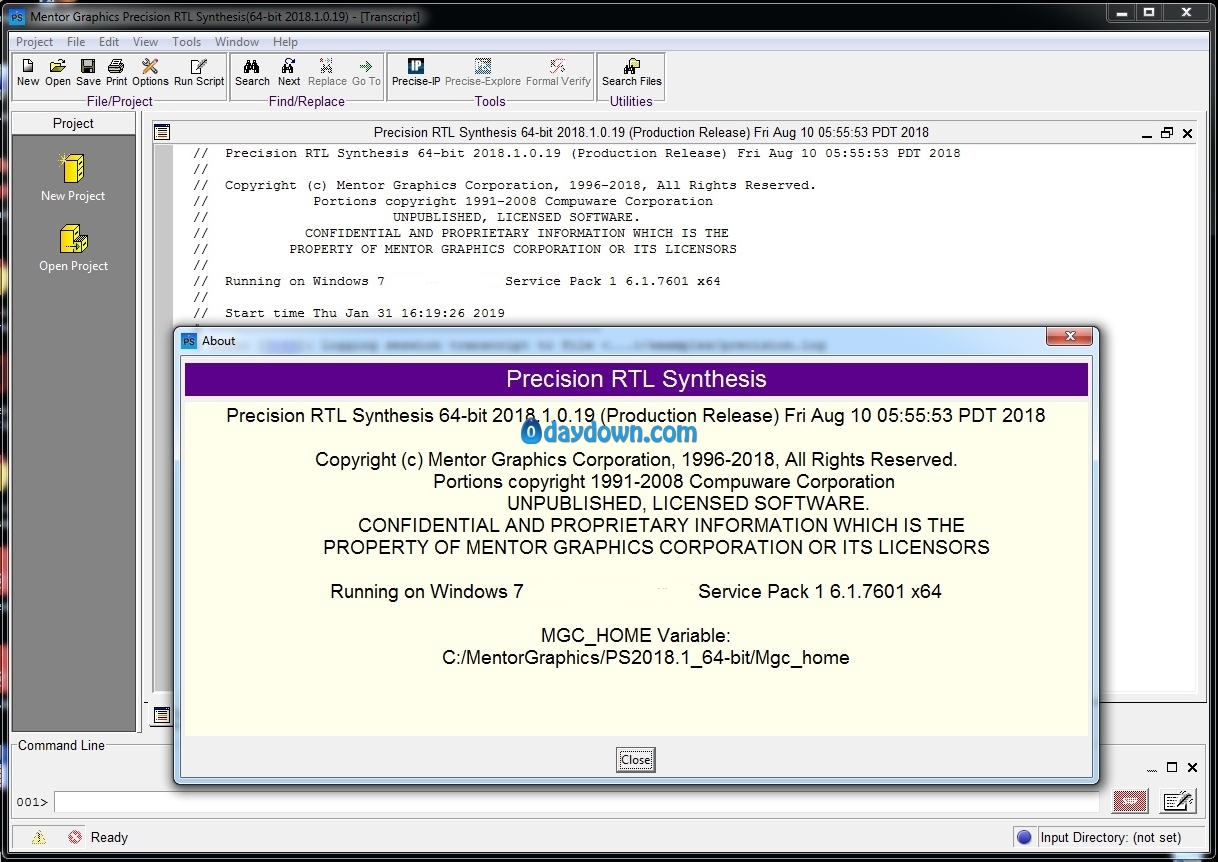The height and width of the screenshot is (862, 1218).
Task: Click the "Copyright (c) Mentor Graphics" line in About
Action: click(x=636, y=460)
